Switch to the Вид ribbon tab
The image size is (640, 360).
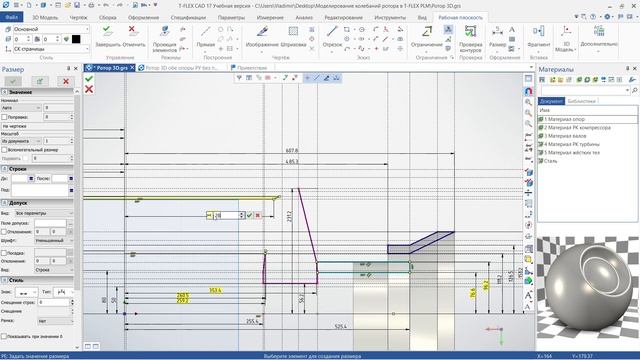click(422, 18)
